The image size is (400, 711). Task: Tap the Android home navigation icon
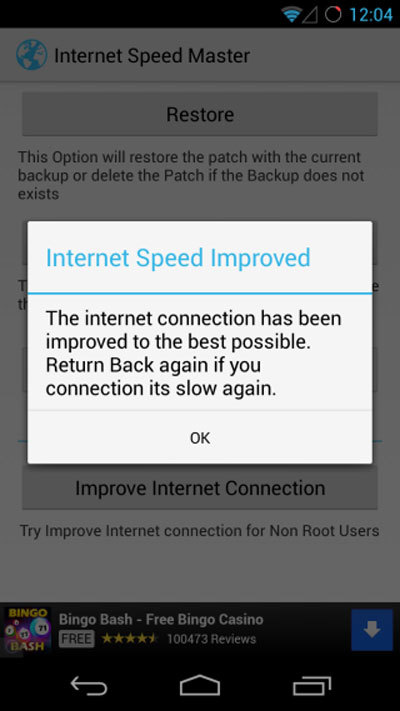point(200,685)
